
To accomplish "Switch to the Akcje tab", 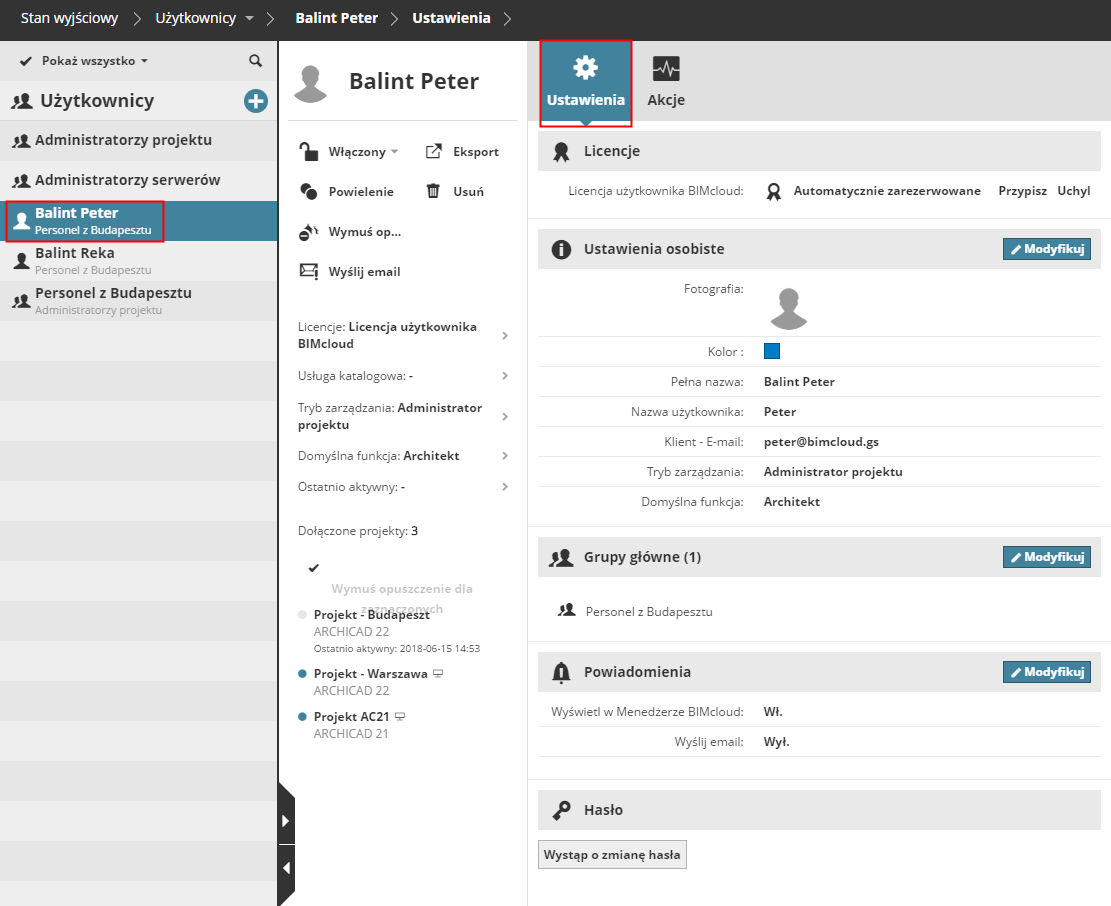I will coord(666,82).
